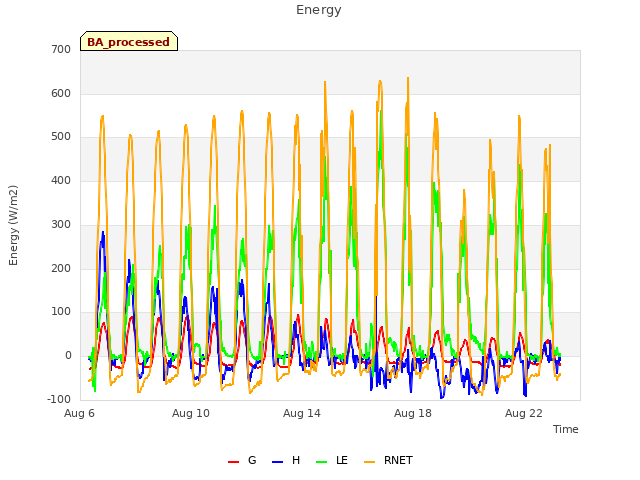Click the Aug 6 x-axis tick label
Viewport: 640px width, 480px height.
(x=79, y=413)
